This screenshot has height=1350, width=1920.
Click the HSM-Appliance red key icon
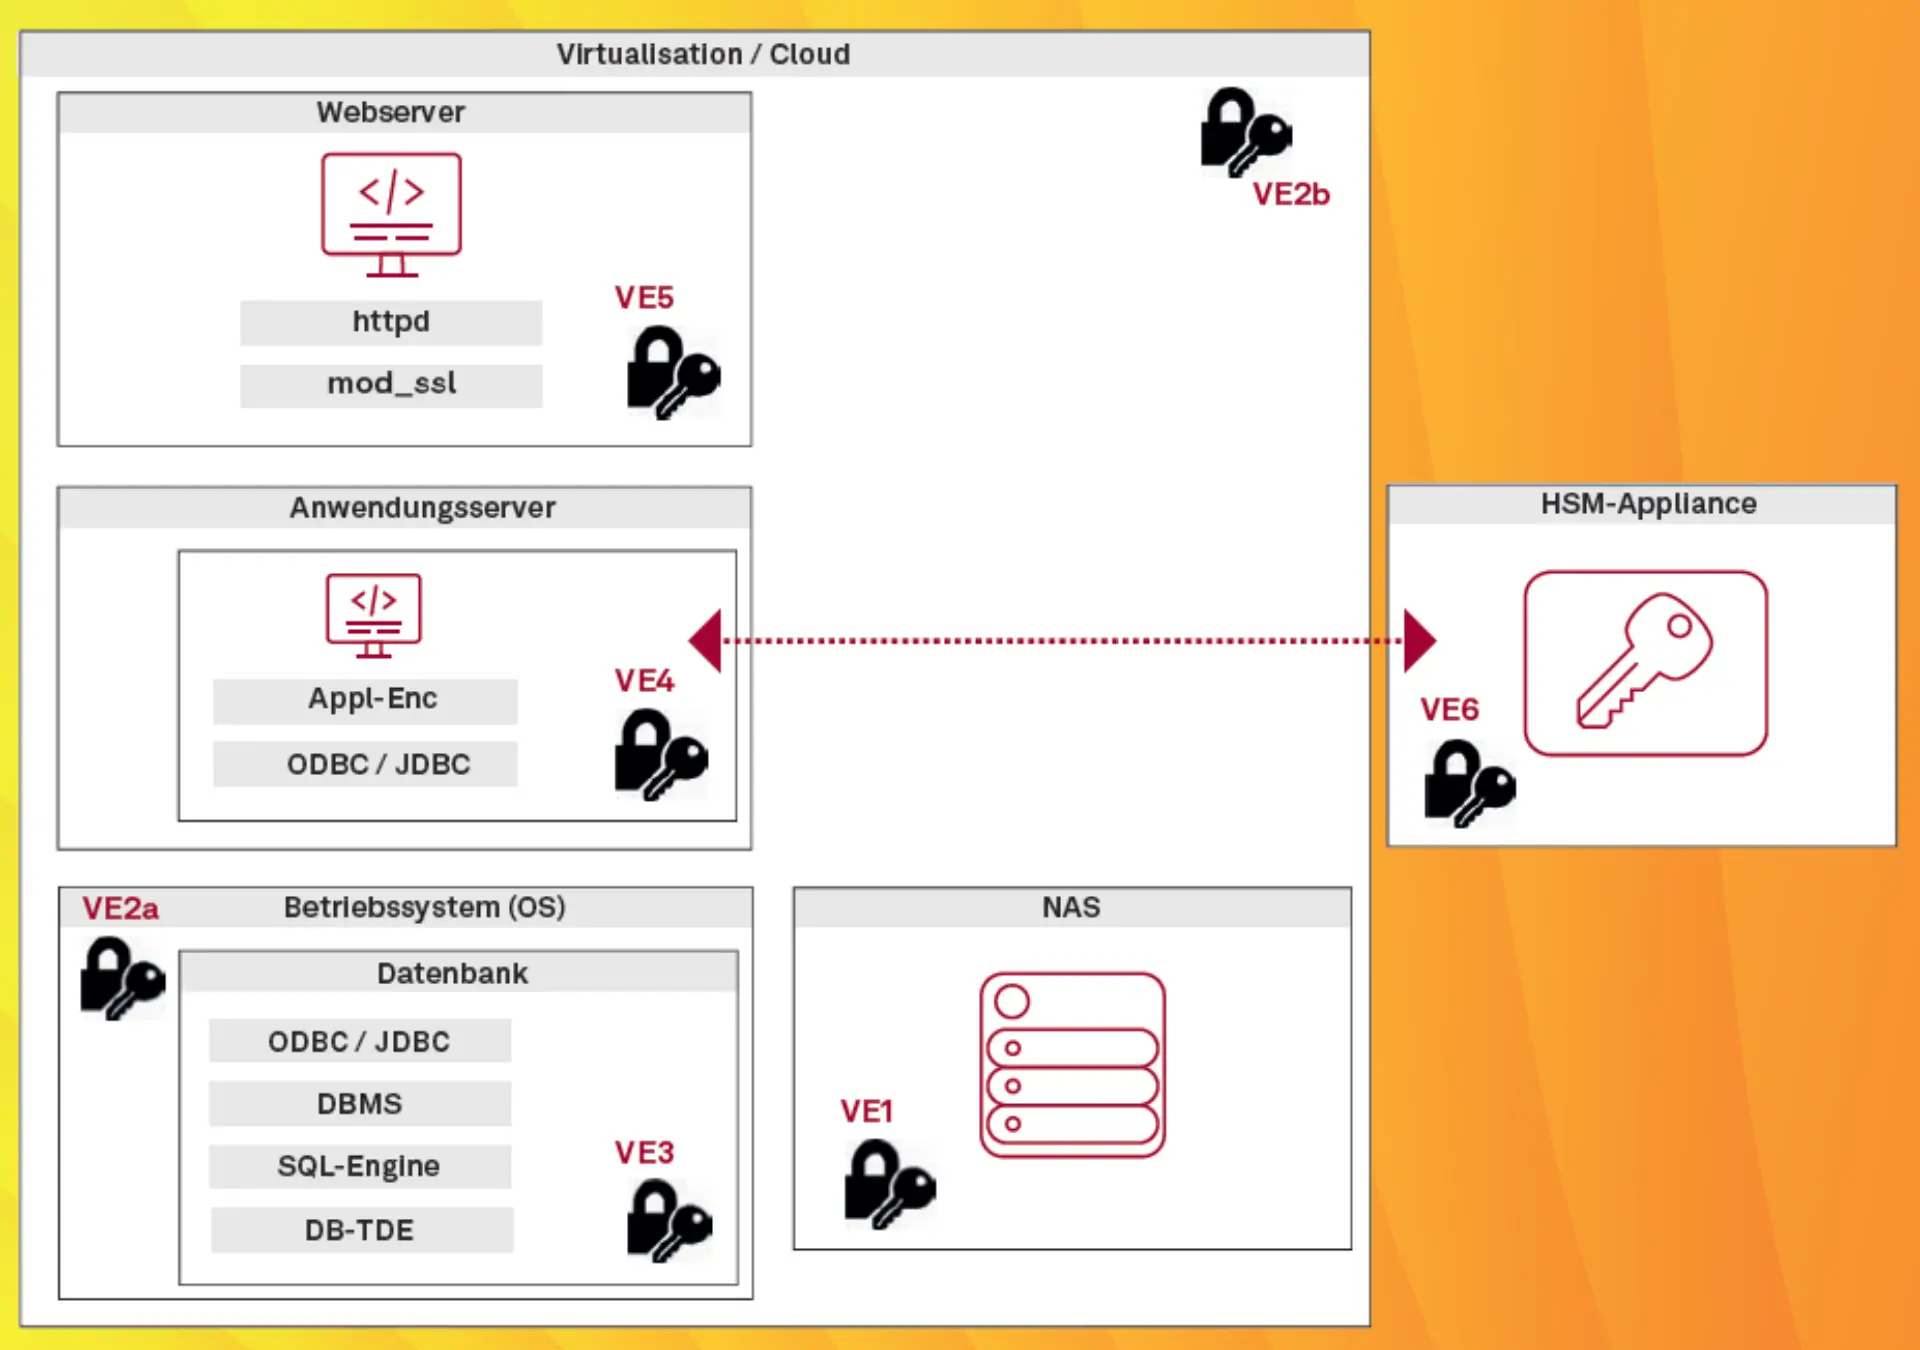pyautogui.click(x=1645, y=663)
